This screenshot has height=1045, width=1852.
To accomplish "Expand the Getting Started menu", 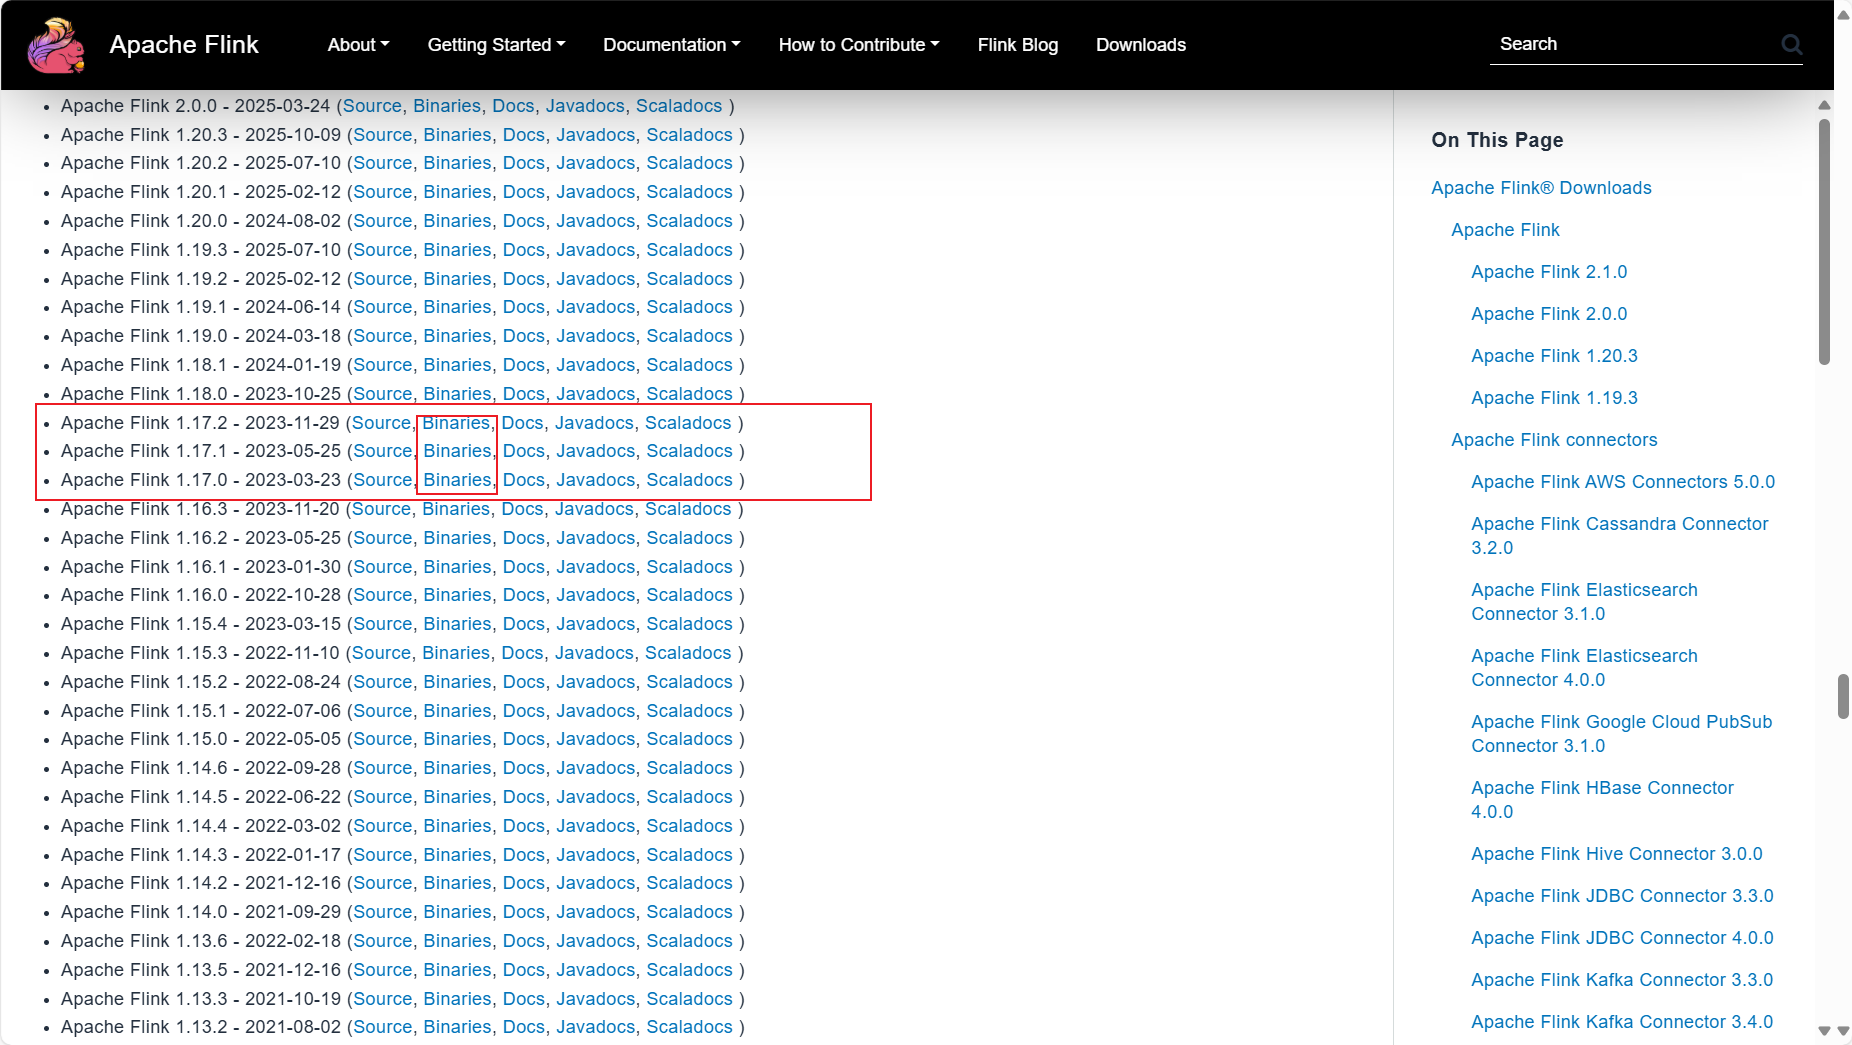I will tap(496, 45).
